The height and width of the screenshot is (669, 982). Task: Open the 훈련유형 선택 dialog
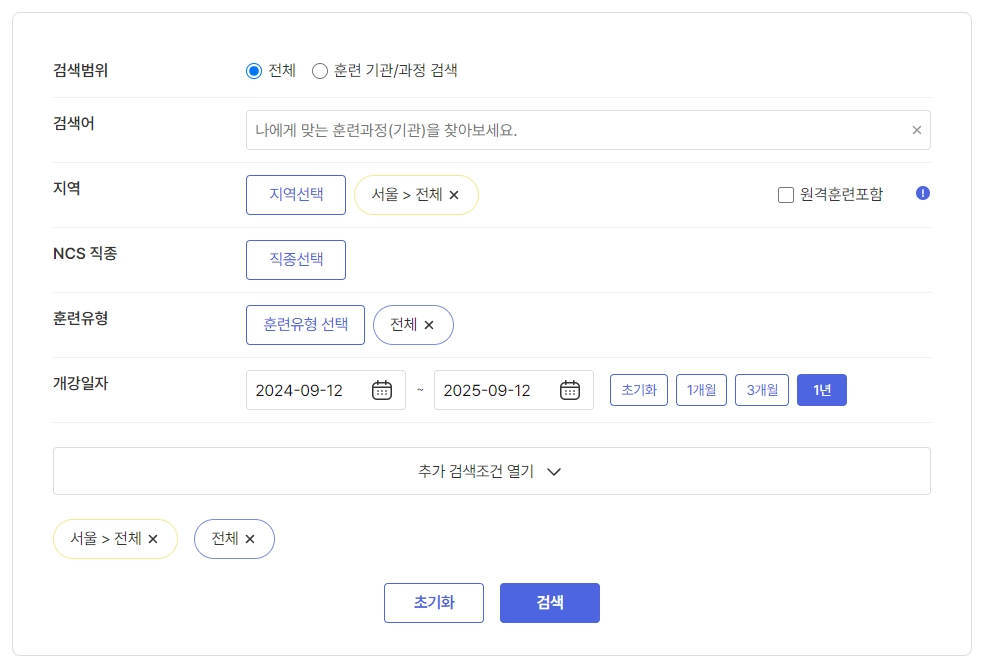coord(305,324)
